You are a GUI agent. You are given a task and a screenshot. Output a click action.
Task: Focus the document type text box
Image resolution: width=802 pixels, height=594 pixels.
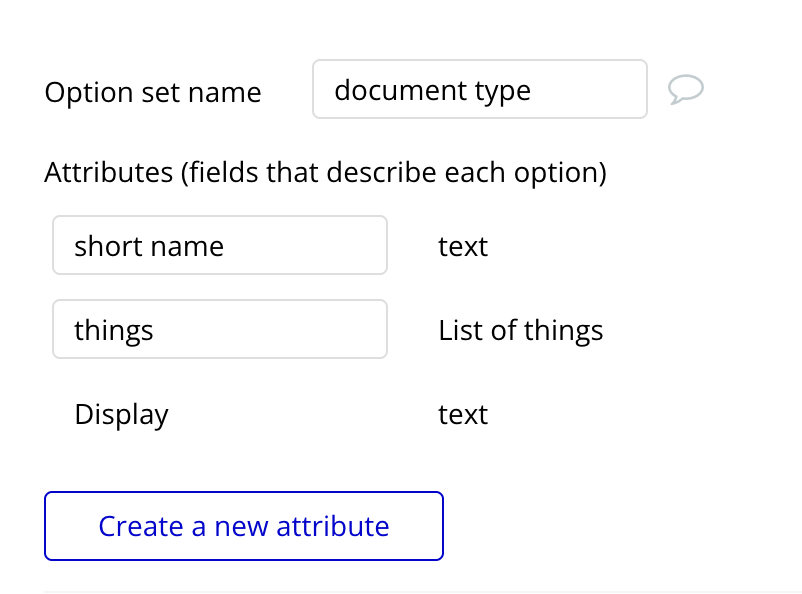(x=479, y=90)
